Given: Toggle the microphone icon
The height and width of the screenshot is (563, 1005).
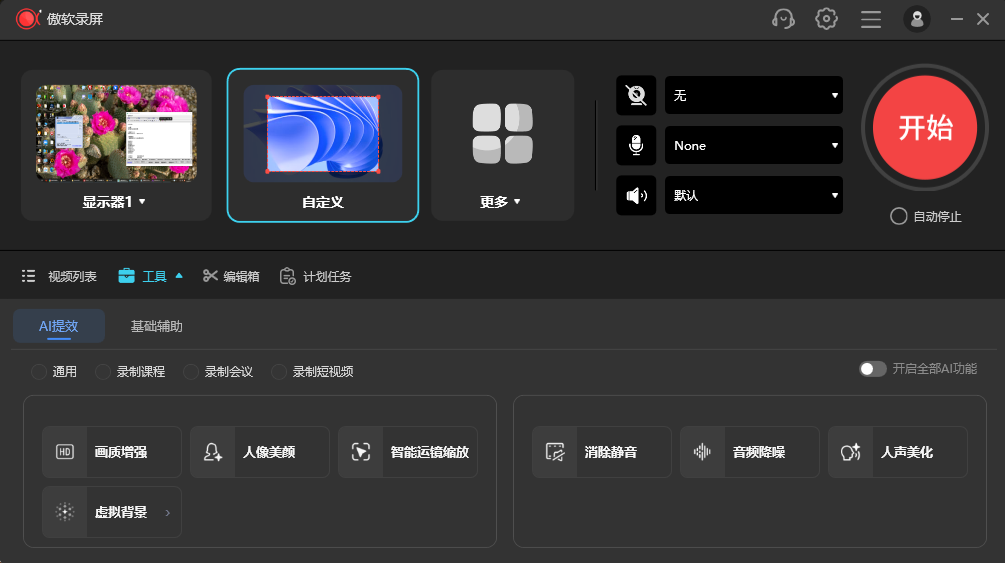Looking at the screenshot, I should point(636,145).
